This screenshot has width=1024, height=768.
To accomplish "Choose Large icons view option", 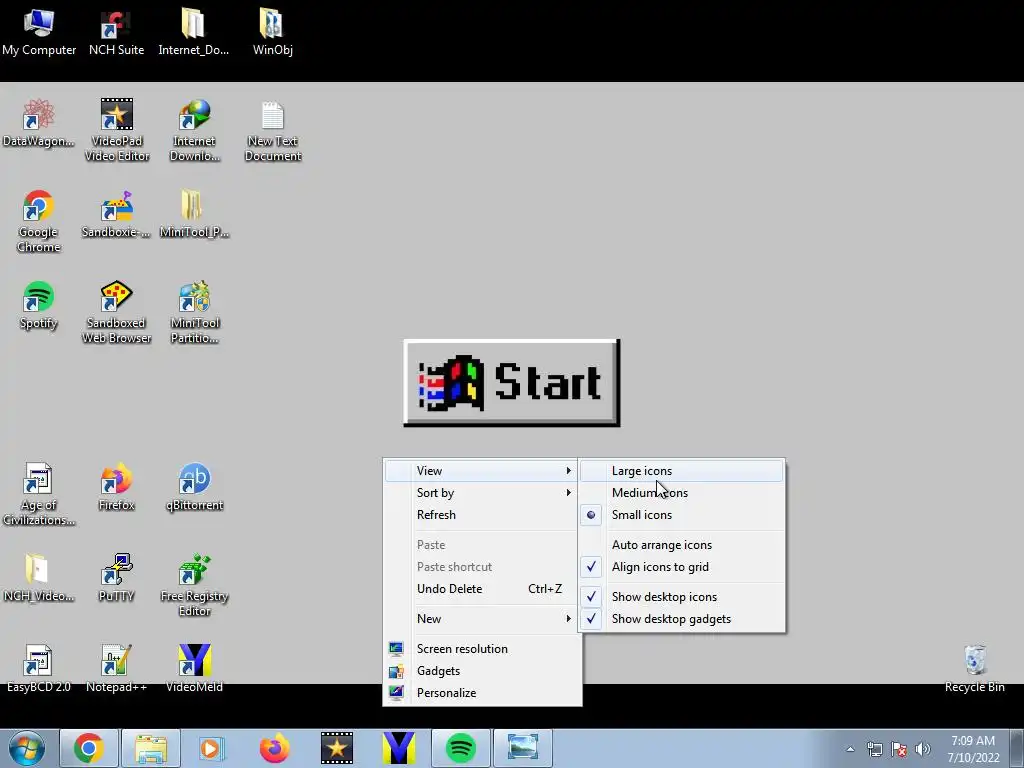I will pos(681,471).
